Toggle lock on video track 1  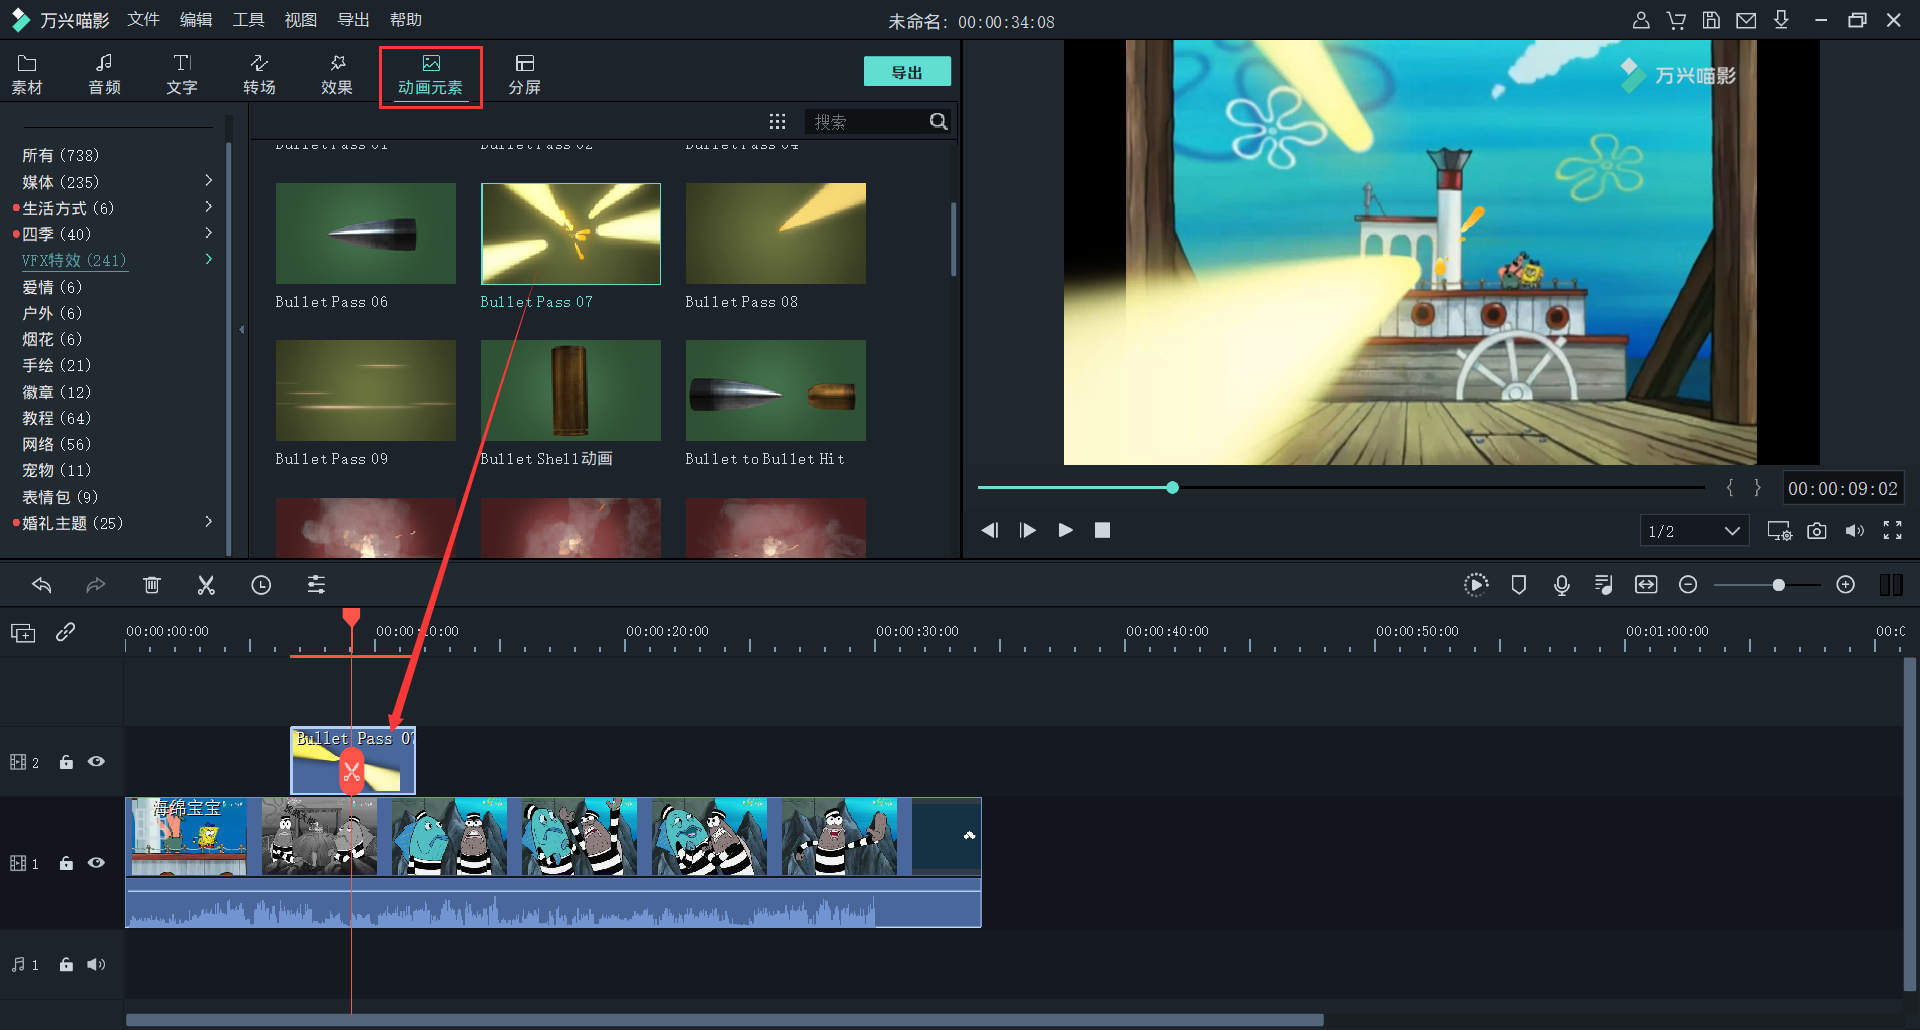pos(66,863)
